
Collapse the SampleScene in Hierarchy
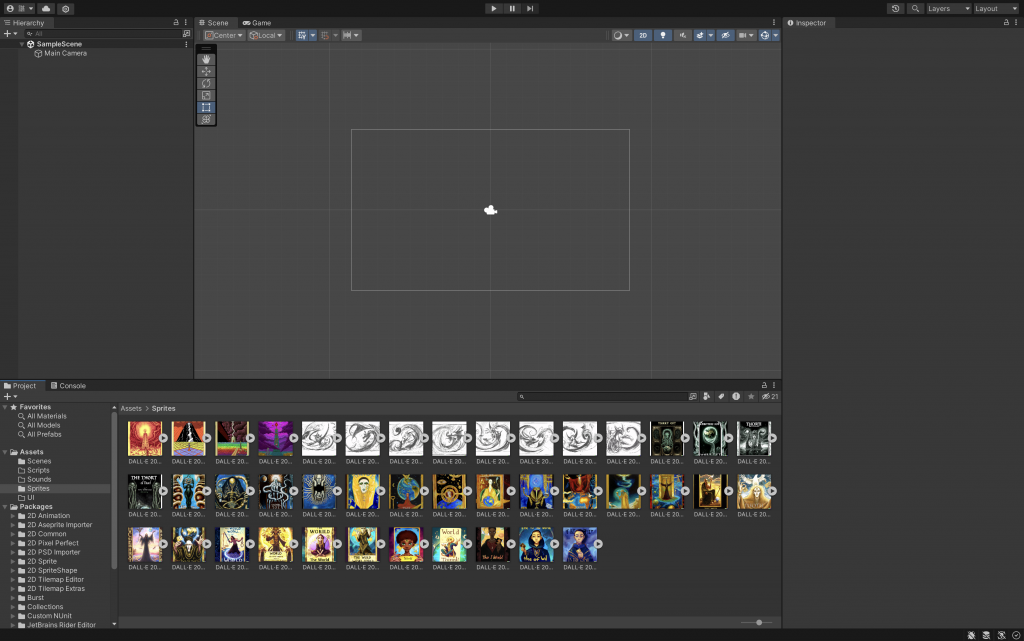tap(22, 44)
